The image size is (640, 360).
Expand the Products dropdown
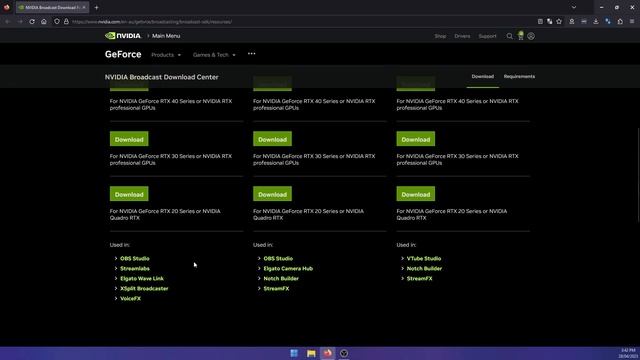pos(166,55)
